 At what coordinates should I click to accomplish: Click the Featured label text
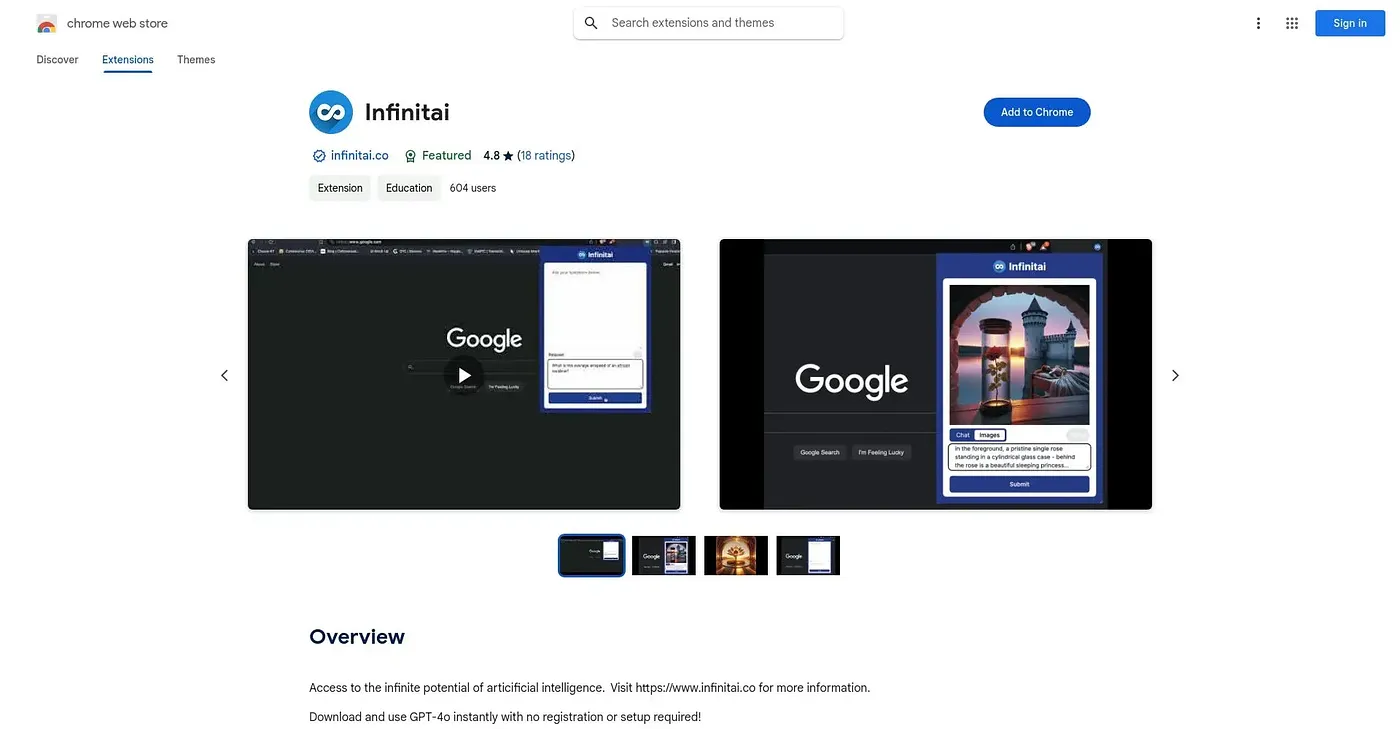446,156
